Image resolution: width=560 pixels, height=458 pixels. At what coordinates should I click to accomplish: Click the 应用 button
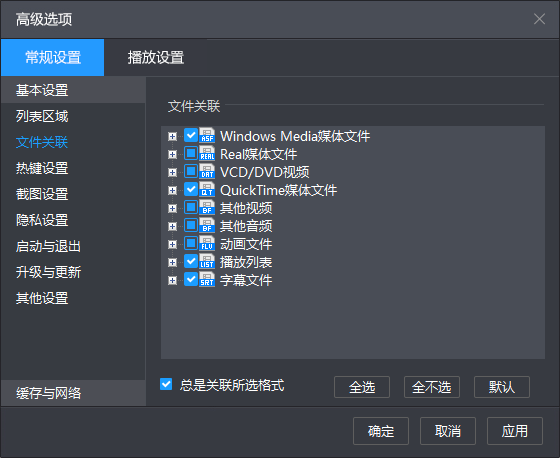click(x=515, y=431)
